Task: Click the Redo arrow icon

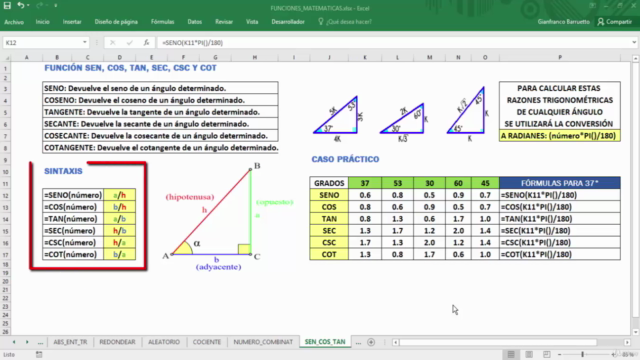Action: tap(39, 6)
